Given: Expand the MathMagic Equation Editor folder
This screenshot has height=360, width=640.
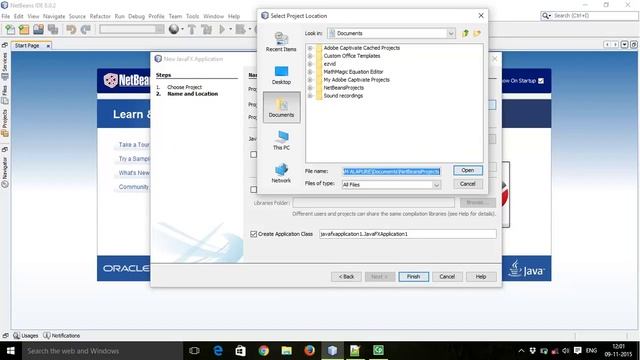Looking at the screenshot, I should click(310, 72).
